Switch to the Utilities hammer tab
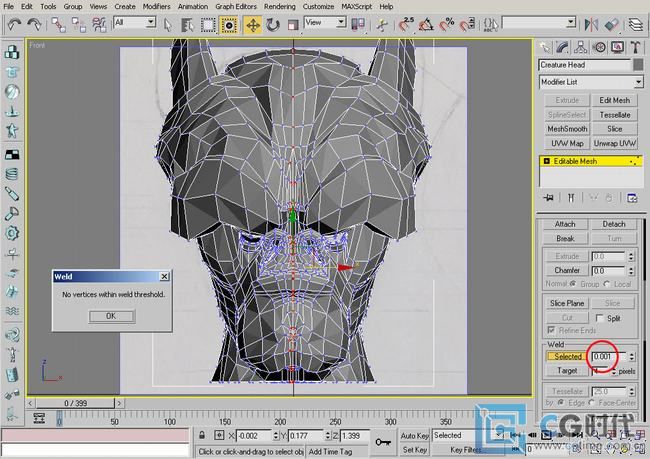 (635, 47)
